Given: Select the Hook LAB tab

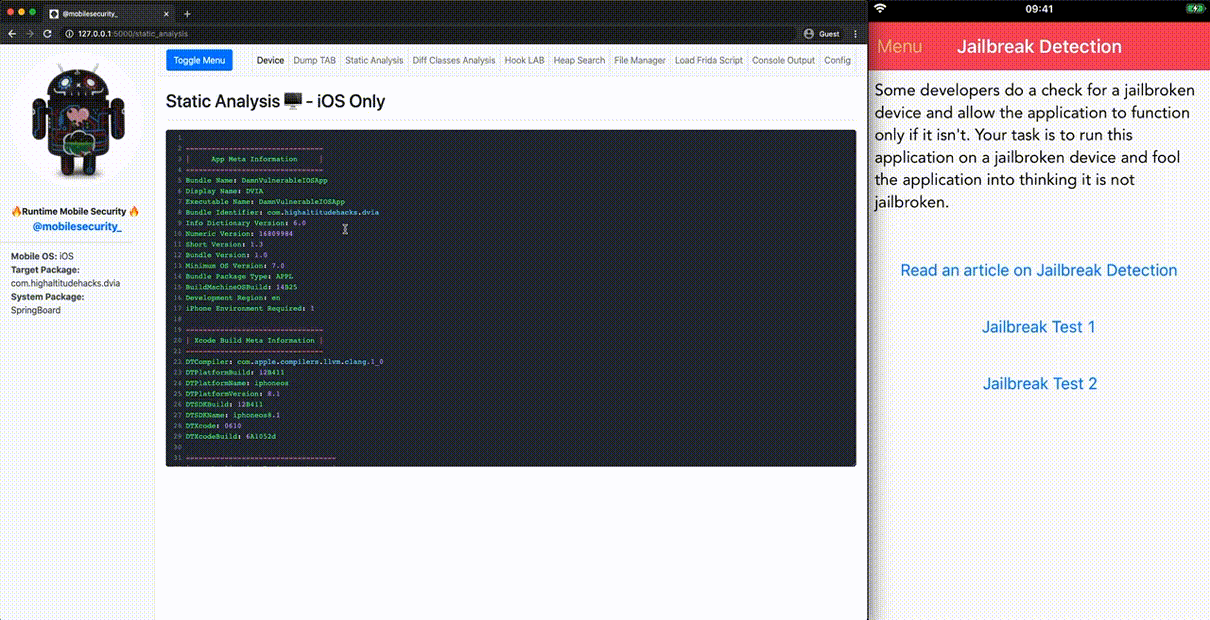Looking at the screenshot, I should 524,60.
